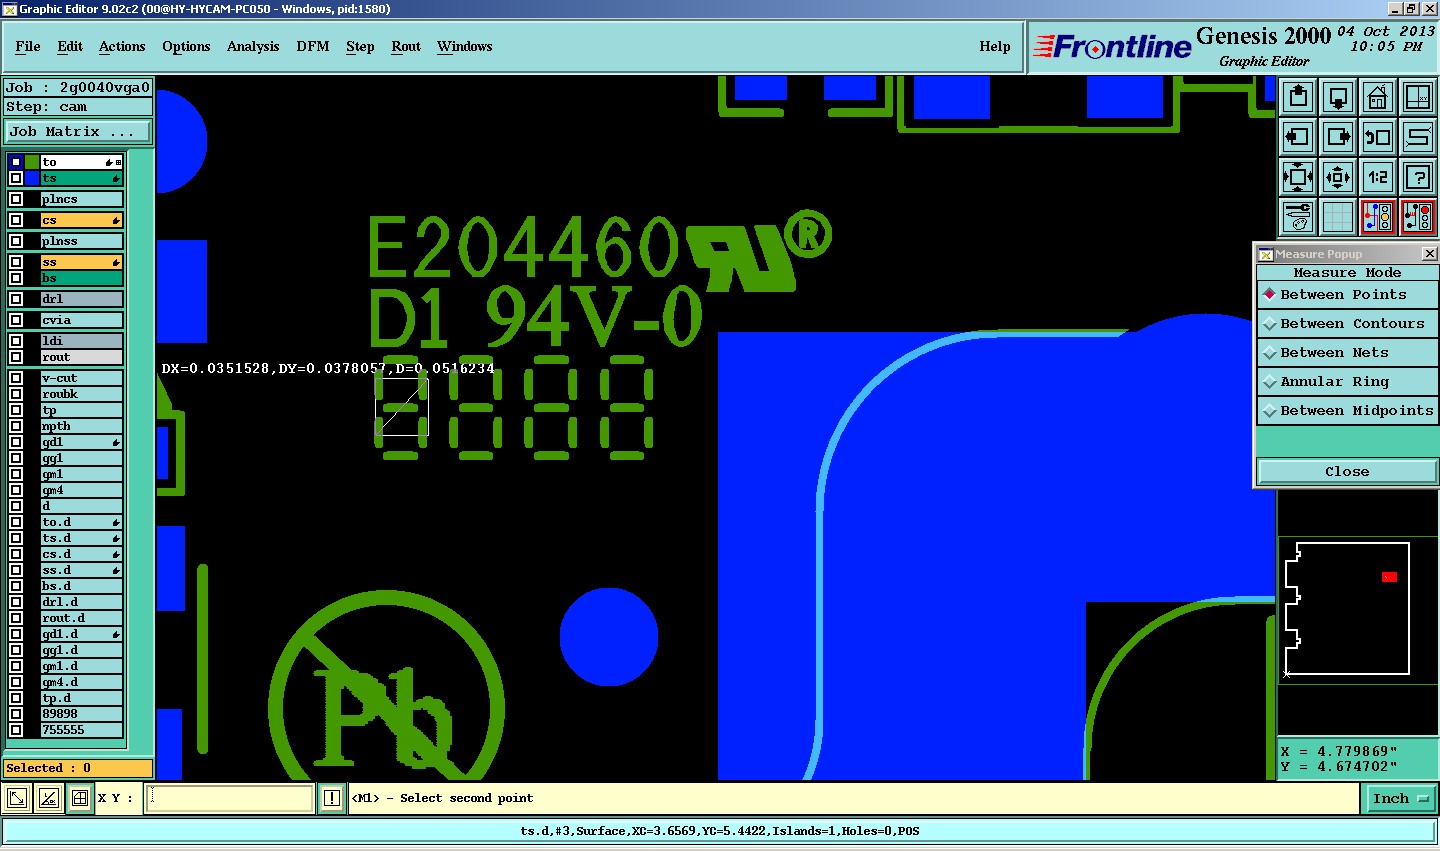Select the 'bs' layer name

[x=82, y=278]
